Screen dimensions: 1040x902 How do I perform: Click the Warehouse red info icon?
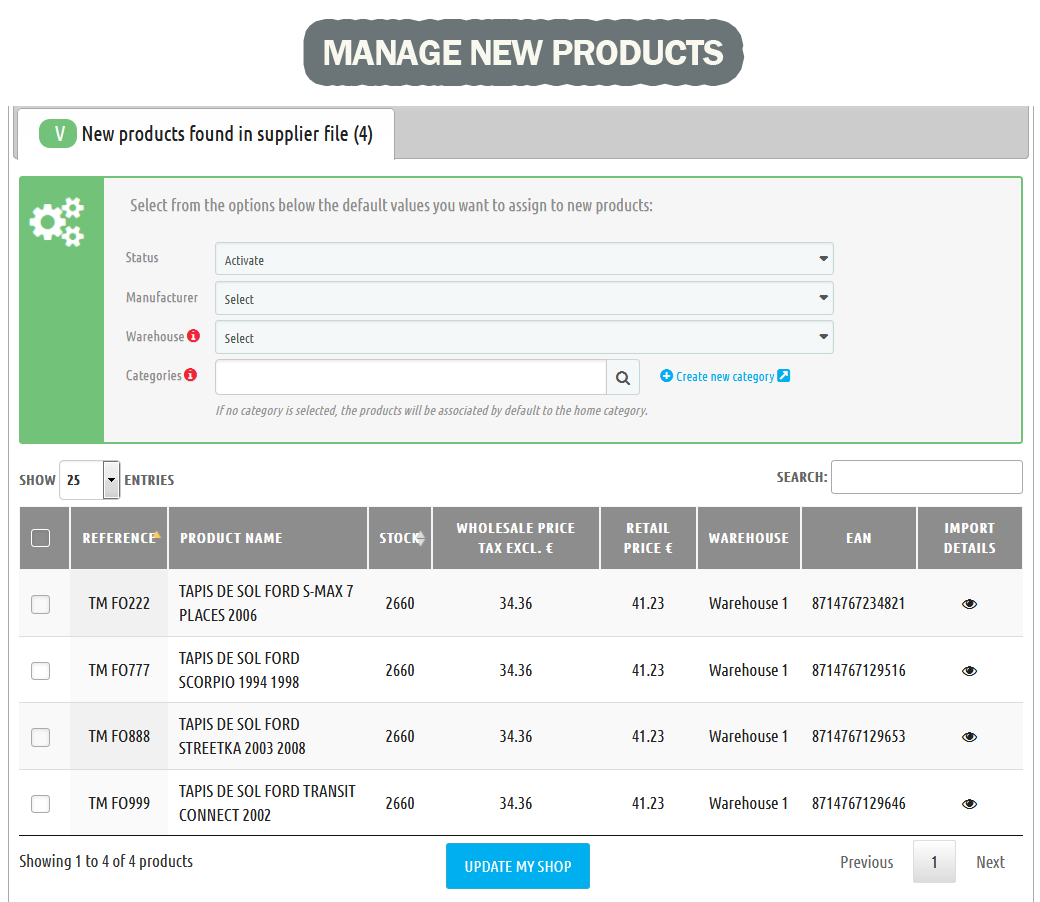tap(194, 337)
